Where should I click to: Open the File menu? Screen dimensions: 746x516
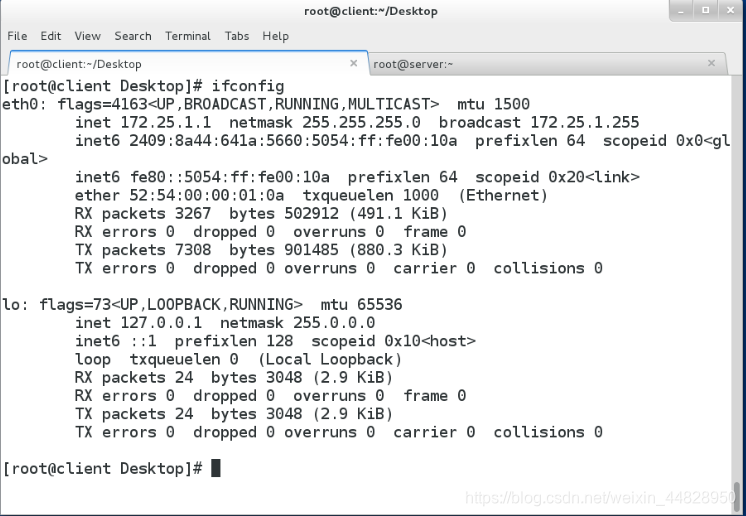pos(17,36)
